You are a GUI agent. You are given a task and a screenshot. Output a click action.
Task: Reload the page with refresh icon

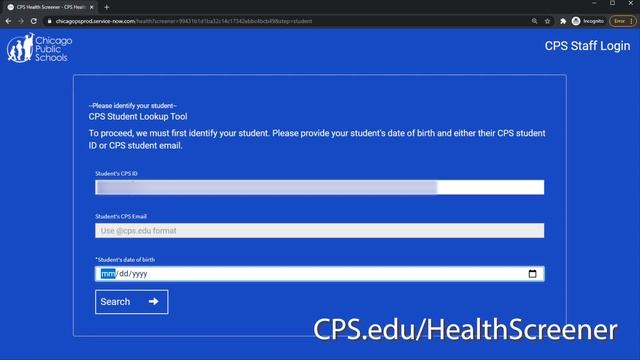coord(34,21)
